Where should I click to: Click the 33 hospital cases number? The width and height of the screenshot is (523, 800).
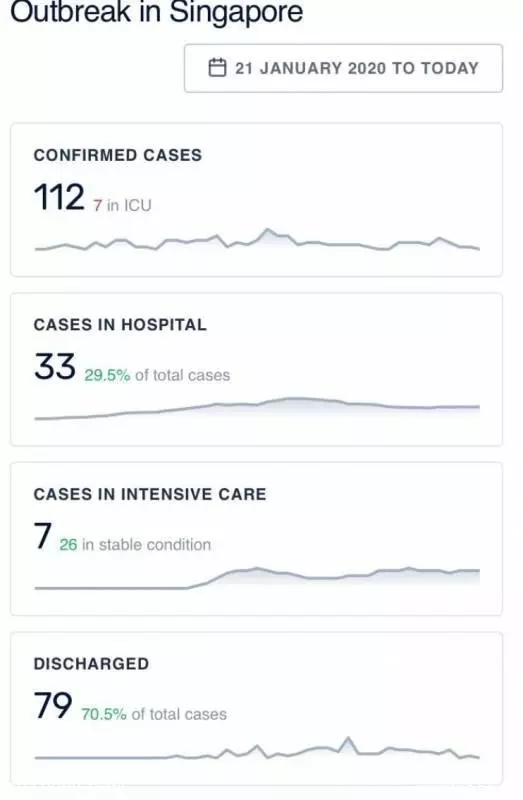55,366
